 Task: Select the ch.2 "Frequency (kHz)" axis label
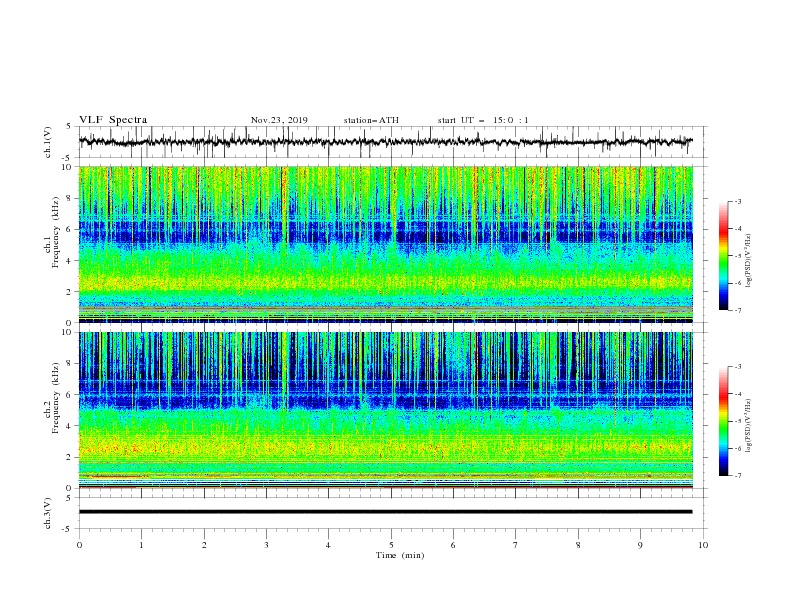(x=56, y=398)
